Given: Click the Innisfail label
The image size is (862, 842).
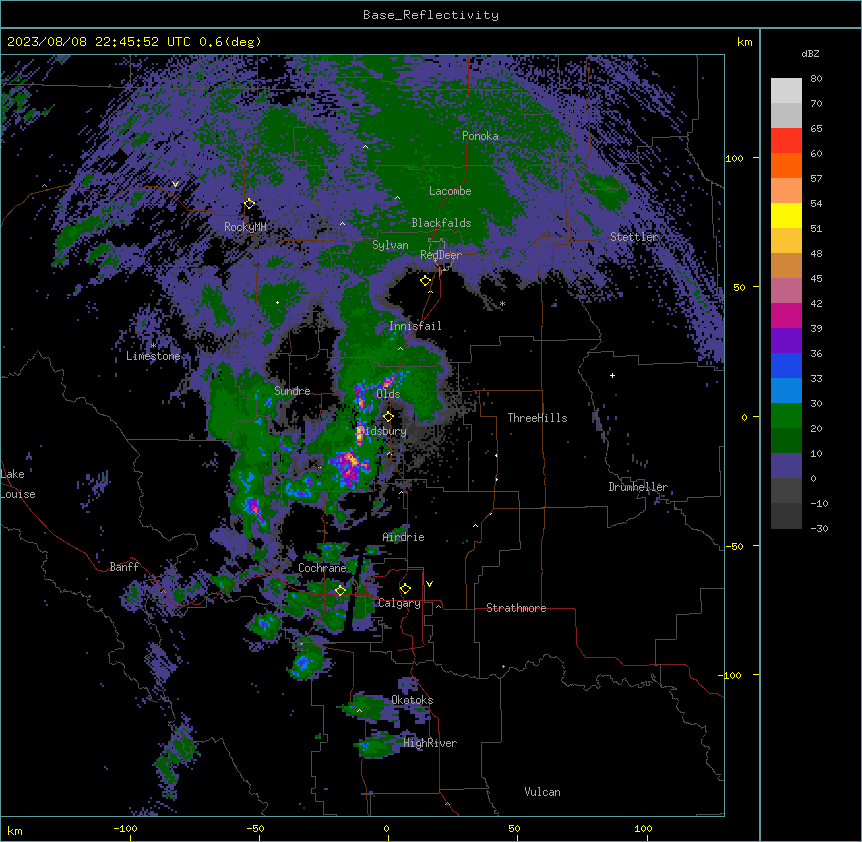Looking at the screenshot, I should 415,326.
